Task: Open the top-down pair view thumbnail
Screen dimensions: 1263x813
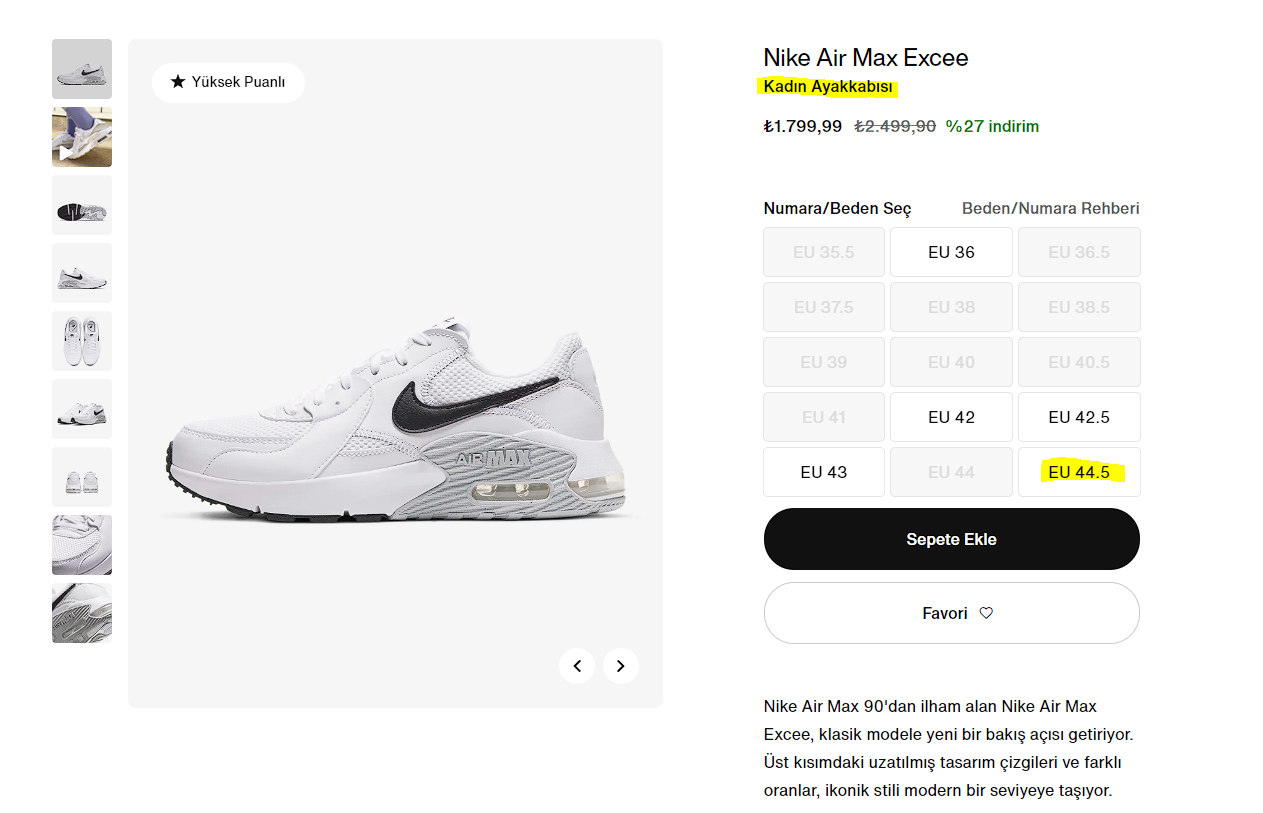Action: coord(82,341)
